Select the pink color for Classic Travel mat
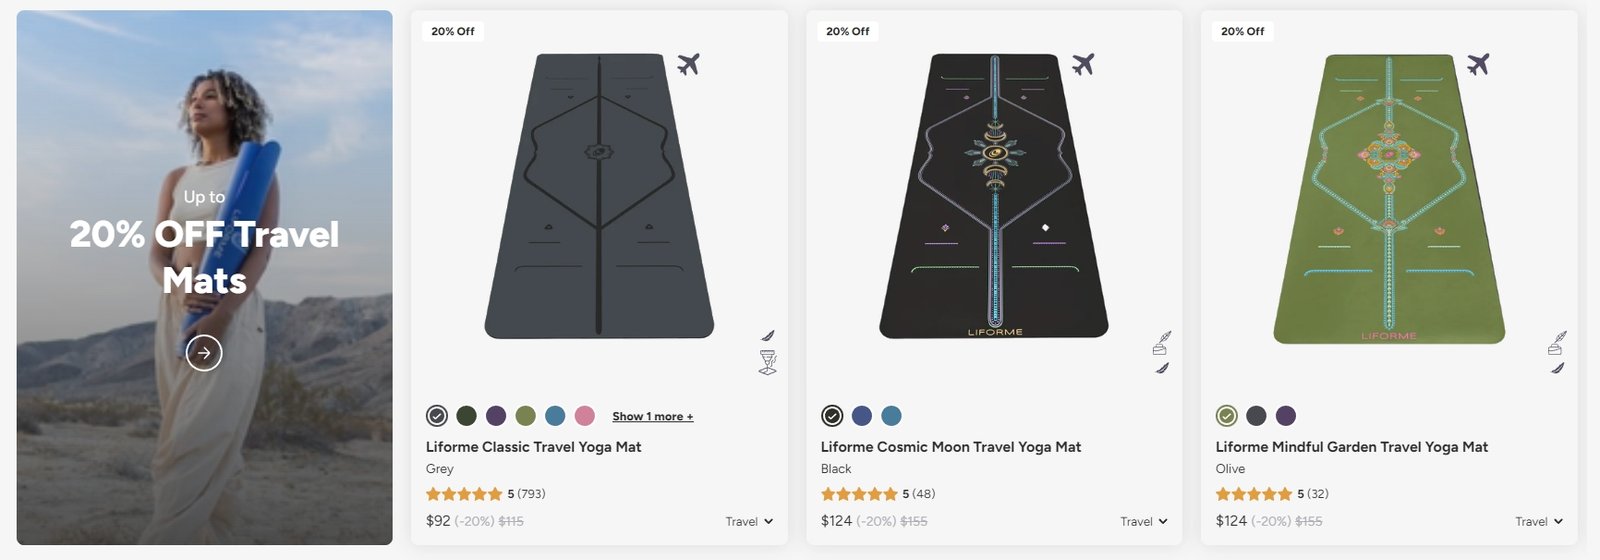 tap(585, 416)
